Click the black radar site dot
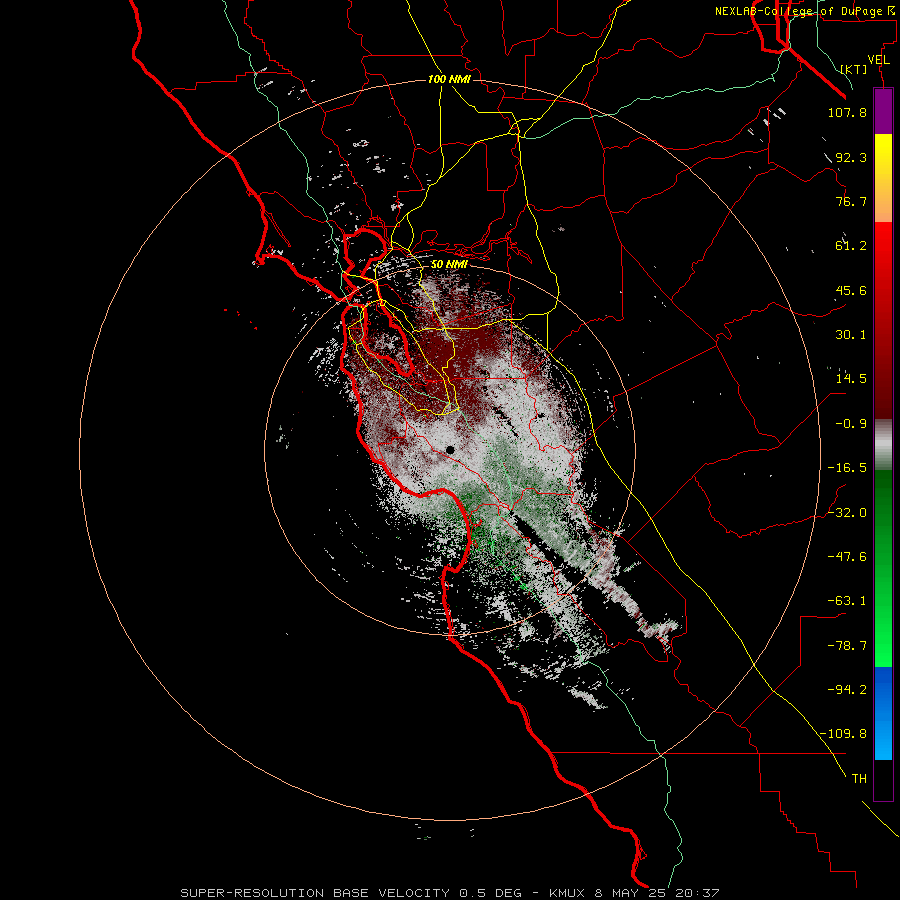 (x=450, y=451)
